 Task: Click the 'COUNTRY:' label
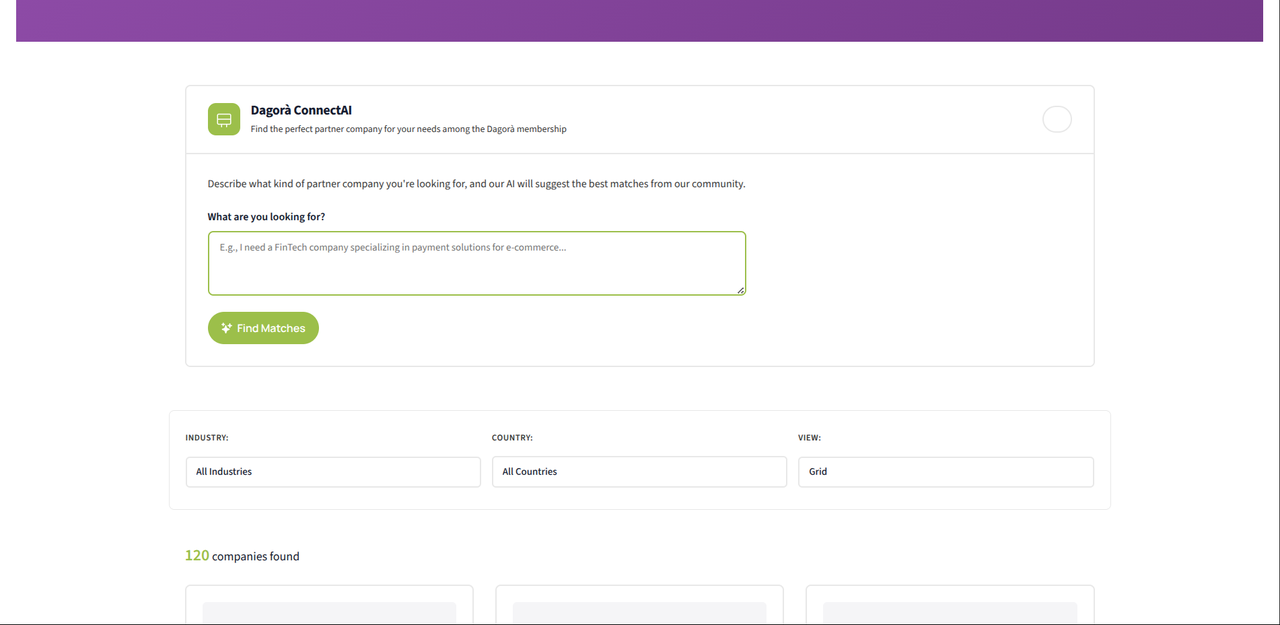point(512,438)
